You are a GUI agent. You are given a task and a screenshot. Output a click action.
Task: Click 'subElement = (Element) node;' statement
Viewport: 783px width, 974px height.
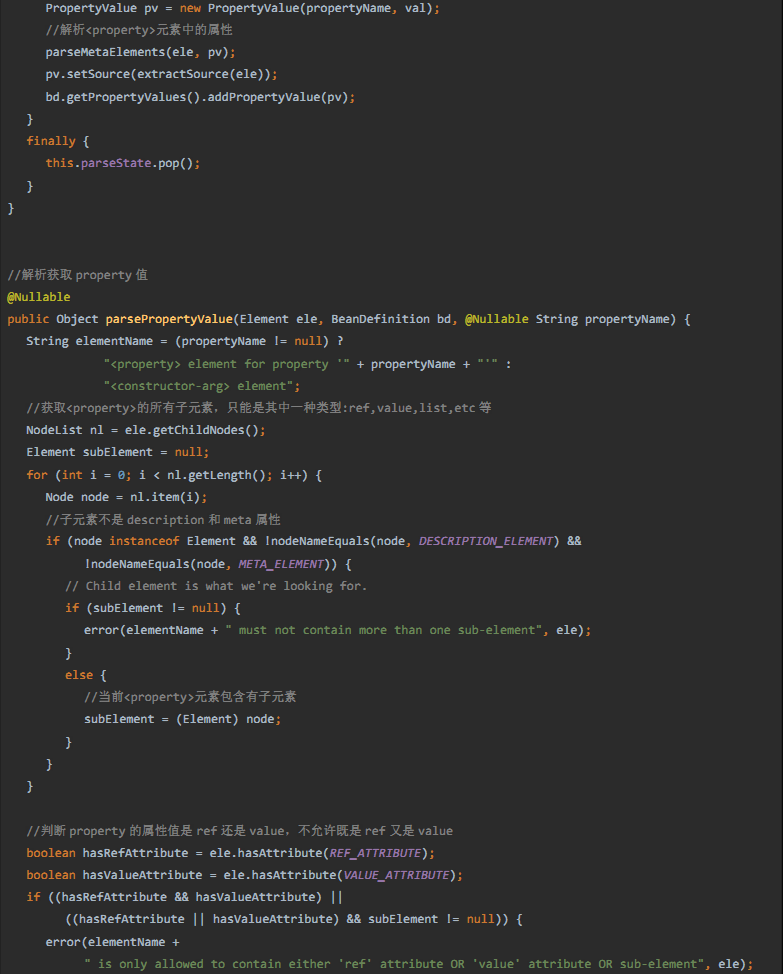pyautogui.click(x=183, y=719)
